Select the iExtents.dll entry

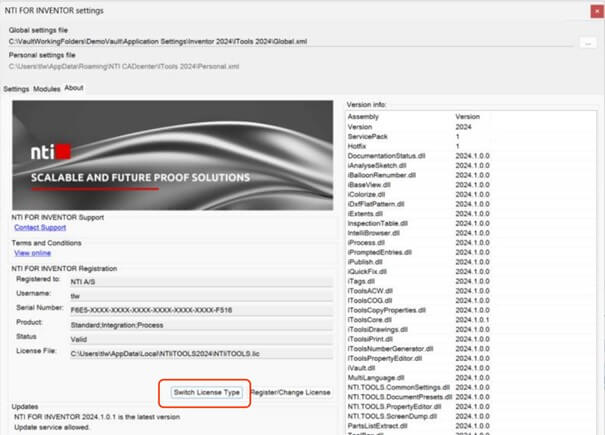471,214
